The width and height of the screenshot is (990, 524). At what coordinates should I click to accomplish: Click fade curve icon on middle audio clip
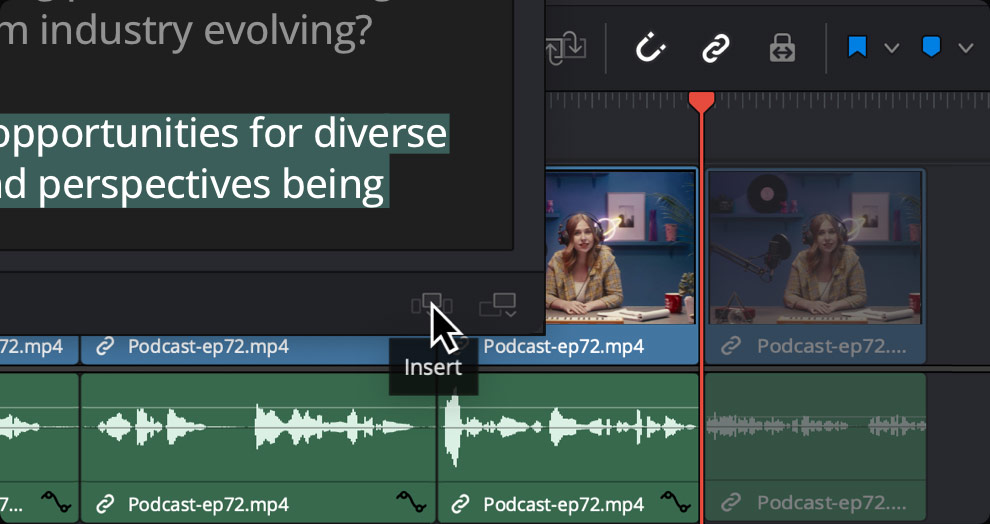tap(411, 502)
